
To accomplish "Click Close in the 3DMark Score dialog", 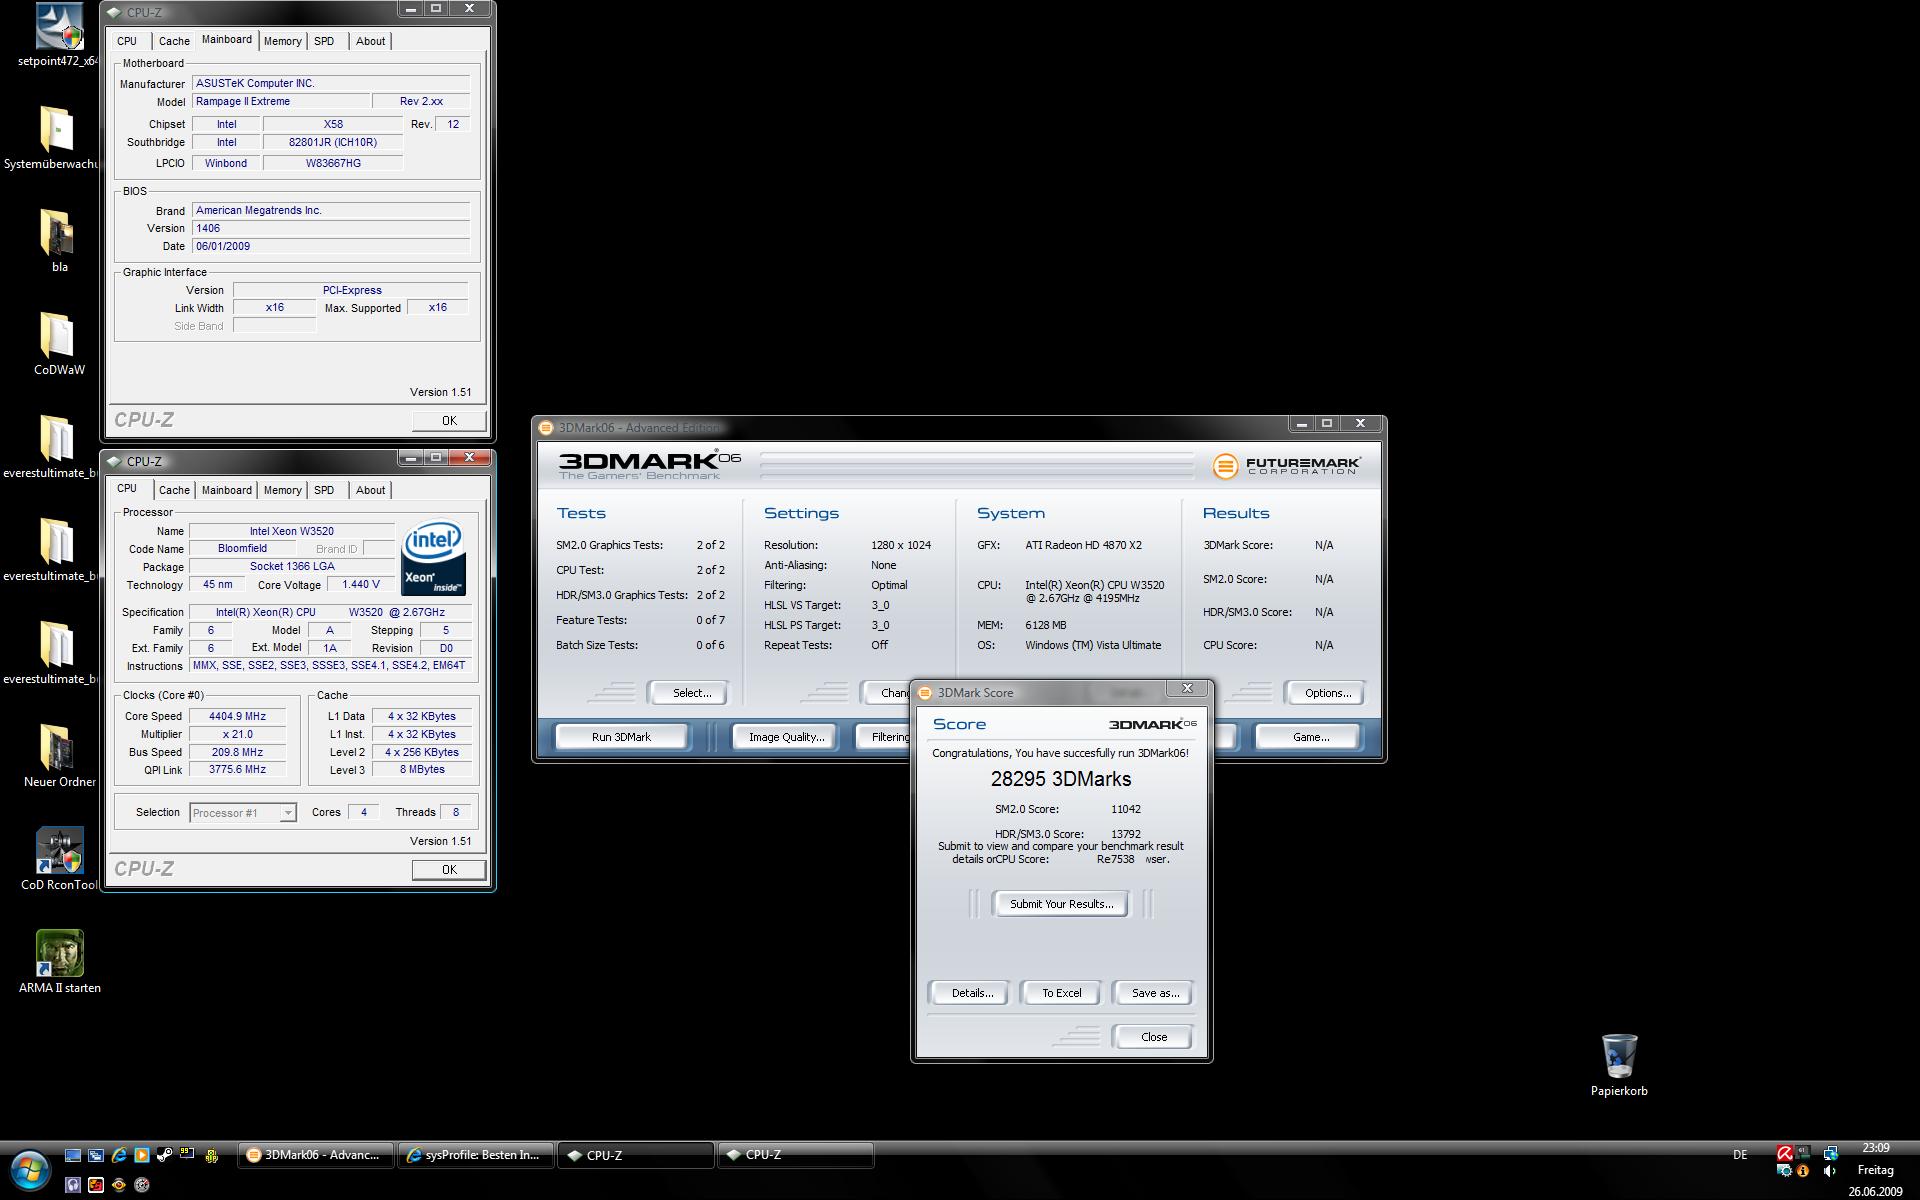I will [1154, 1037].
